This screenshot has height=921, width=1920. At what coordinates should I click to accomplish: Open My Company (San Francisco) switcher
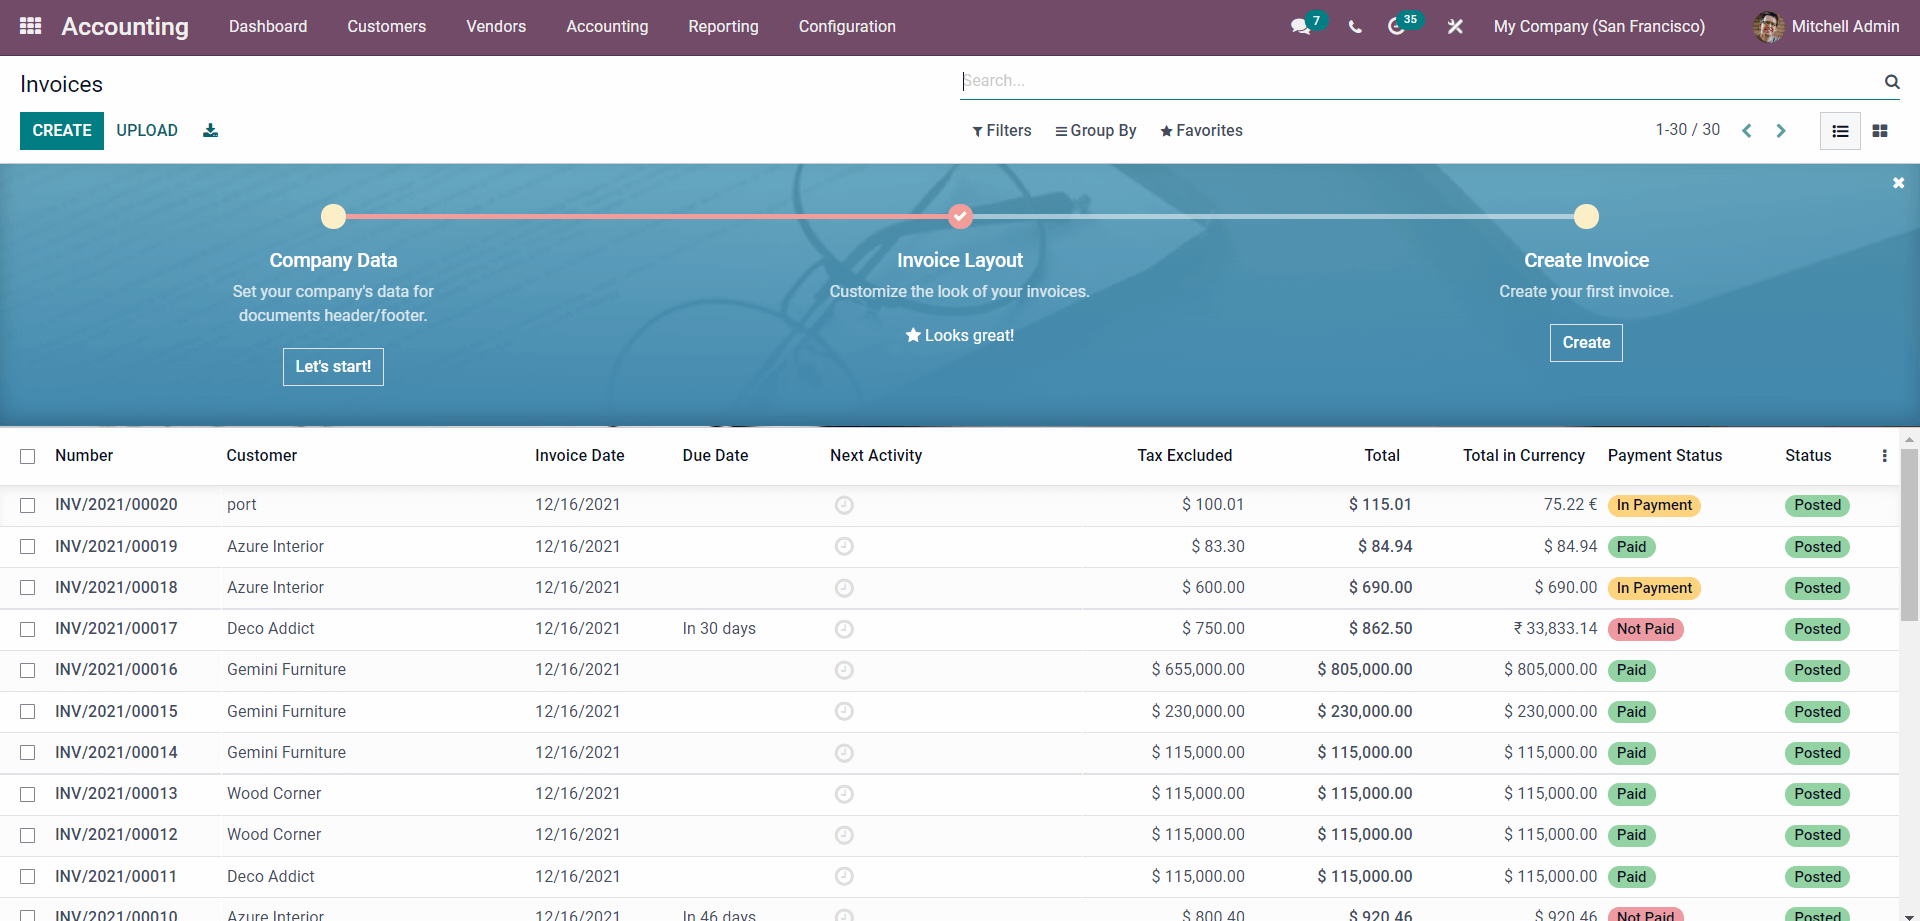pos(1599,27)
